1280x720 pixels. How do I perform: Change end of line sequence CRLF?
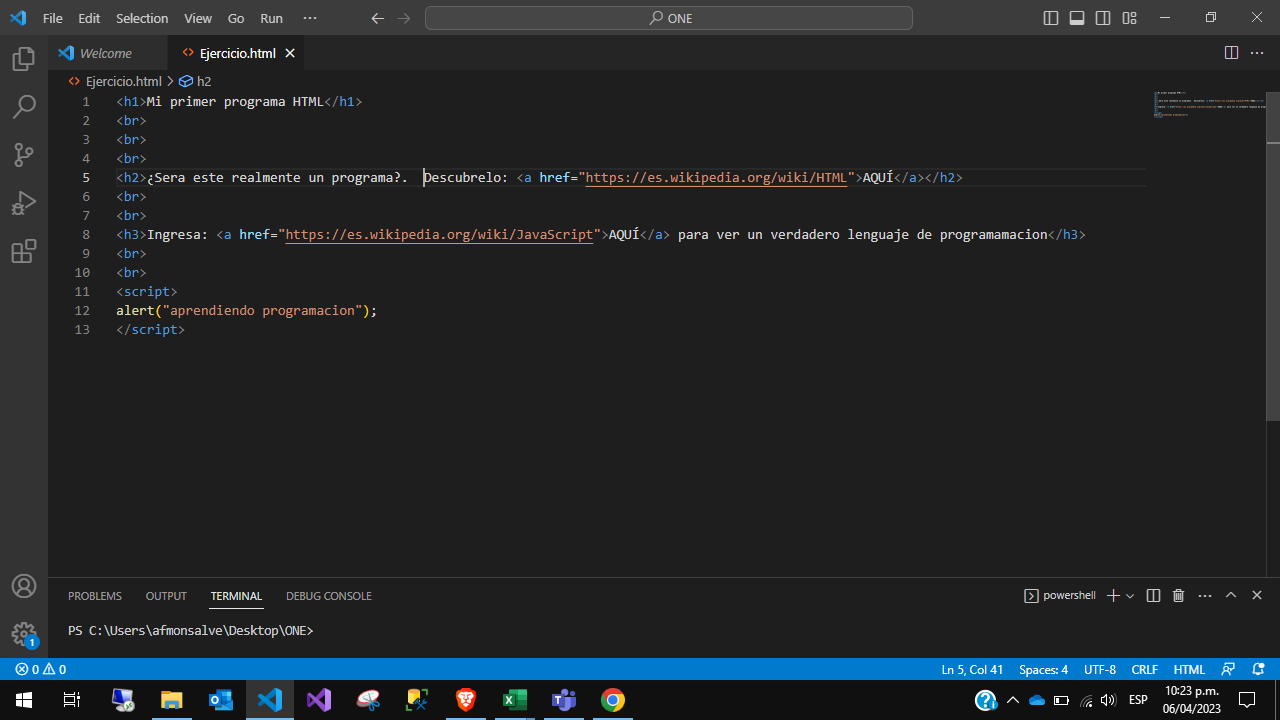tap(1145, 670)
